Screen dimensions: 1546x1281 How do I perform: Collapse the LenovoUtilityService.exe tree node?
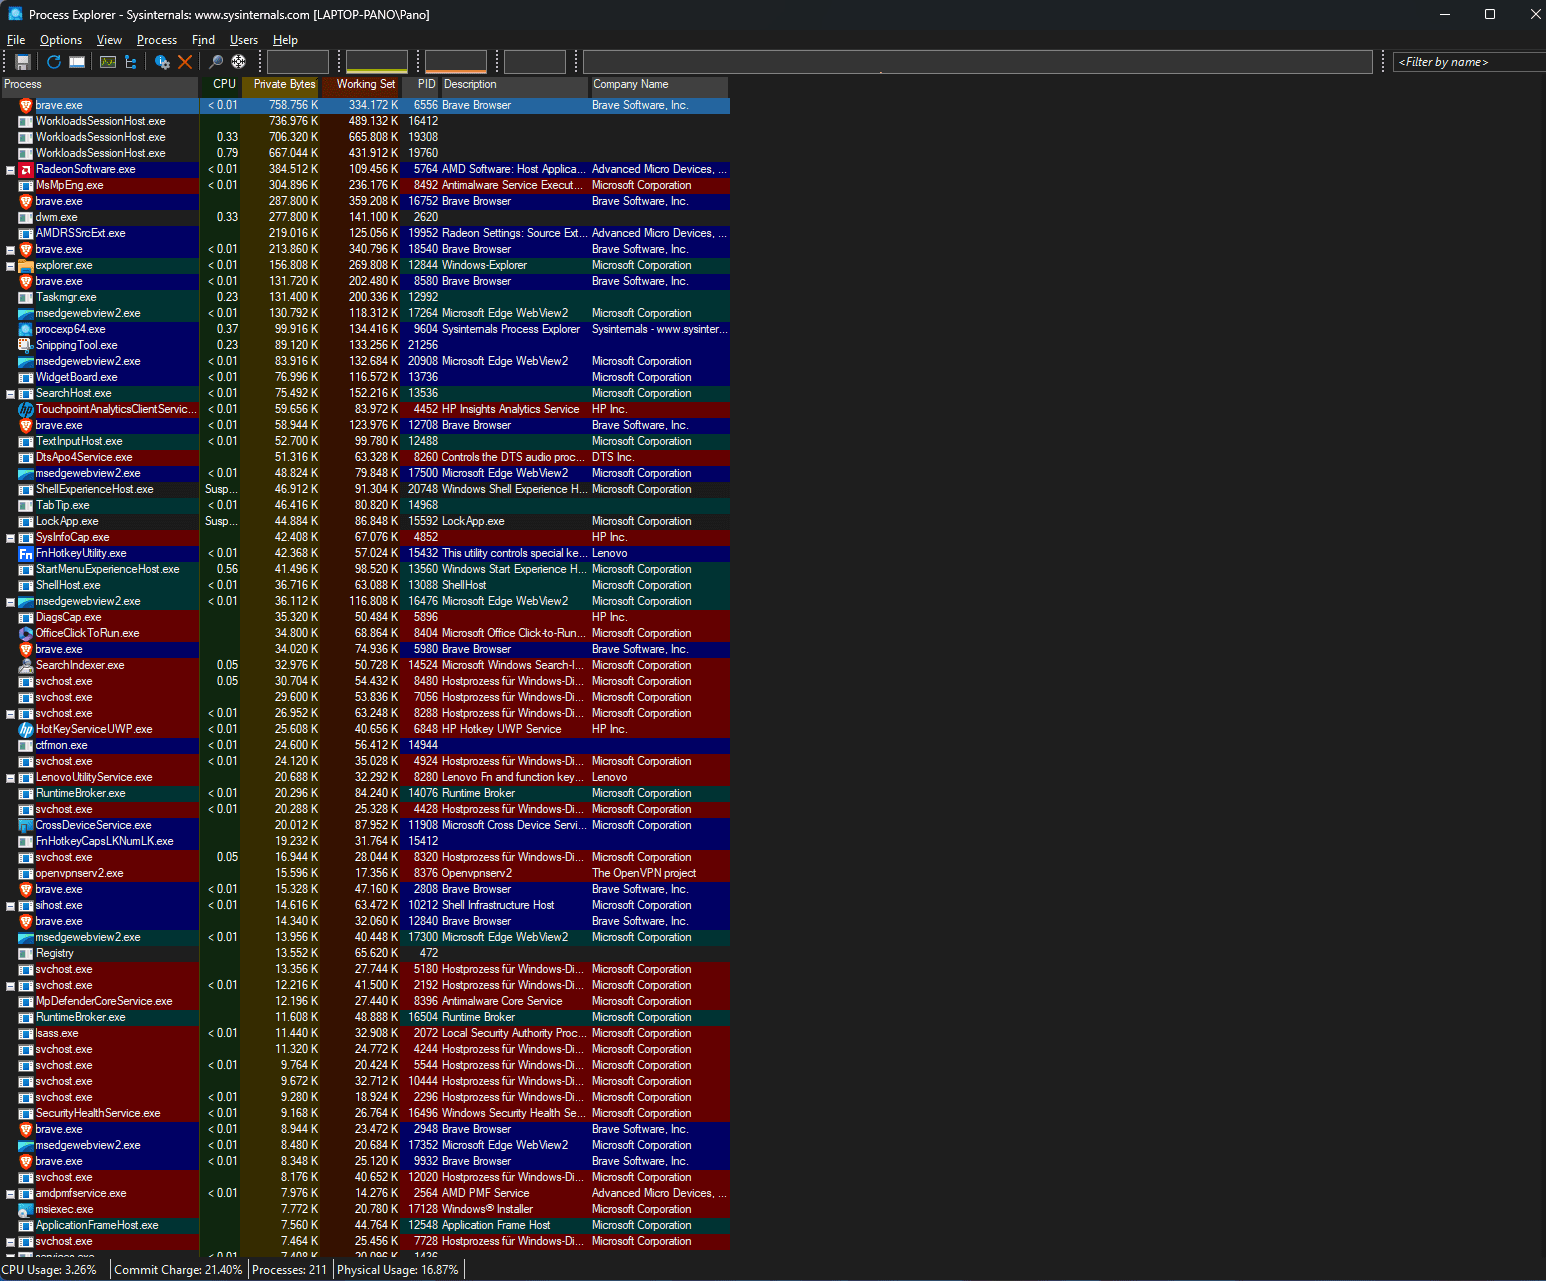(x=10, y=778)
